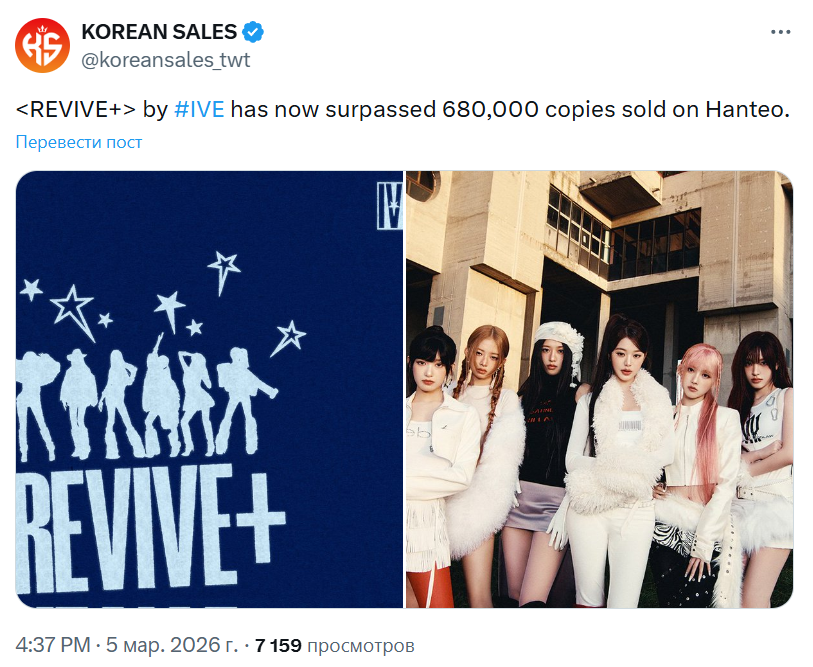This screenshot has width=813, height=667.
Task: Click the KOREAN SALES display name
Action: [159, 32]
